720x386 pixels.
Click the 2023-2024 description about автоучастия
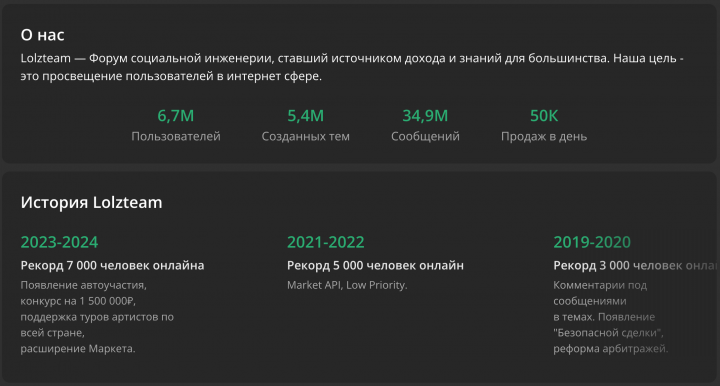(x=97, y=317)
